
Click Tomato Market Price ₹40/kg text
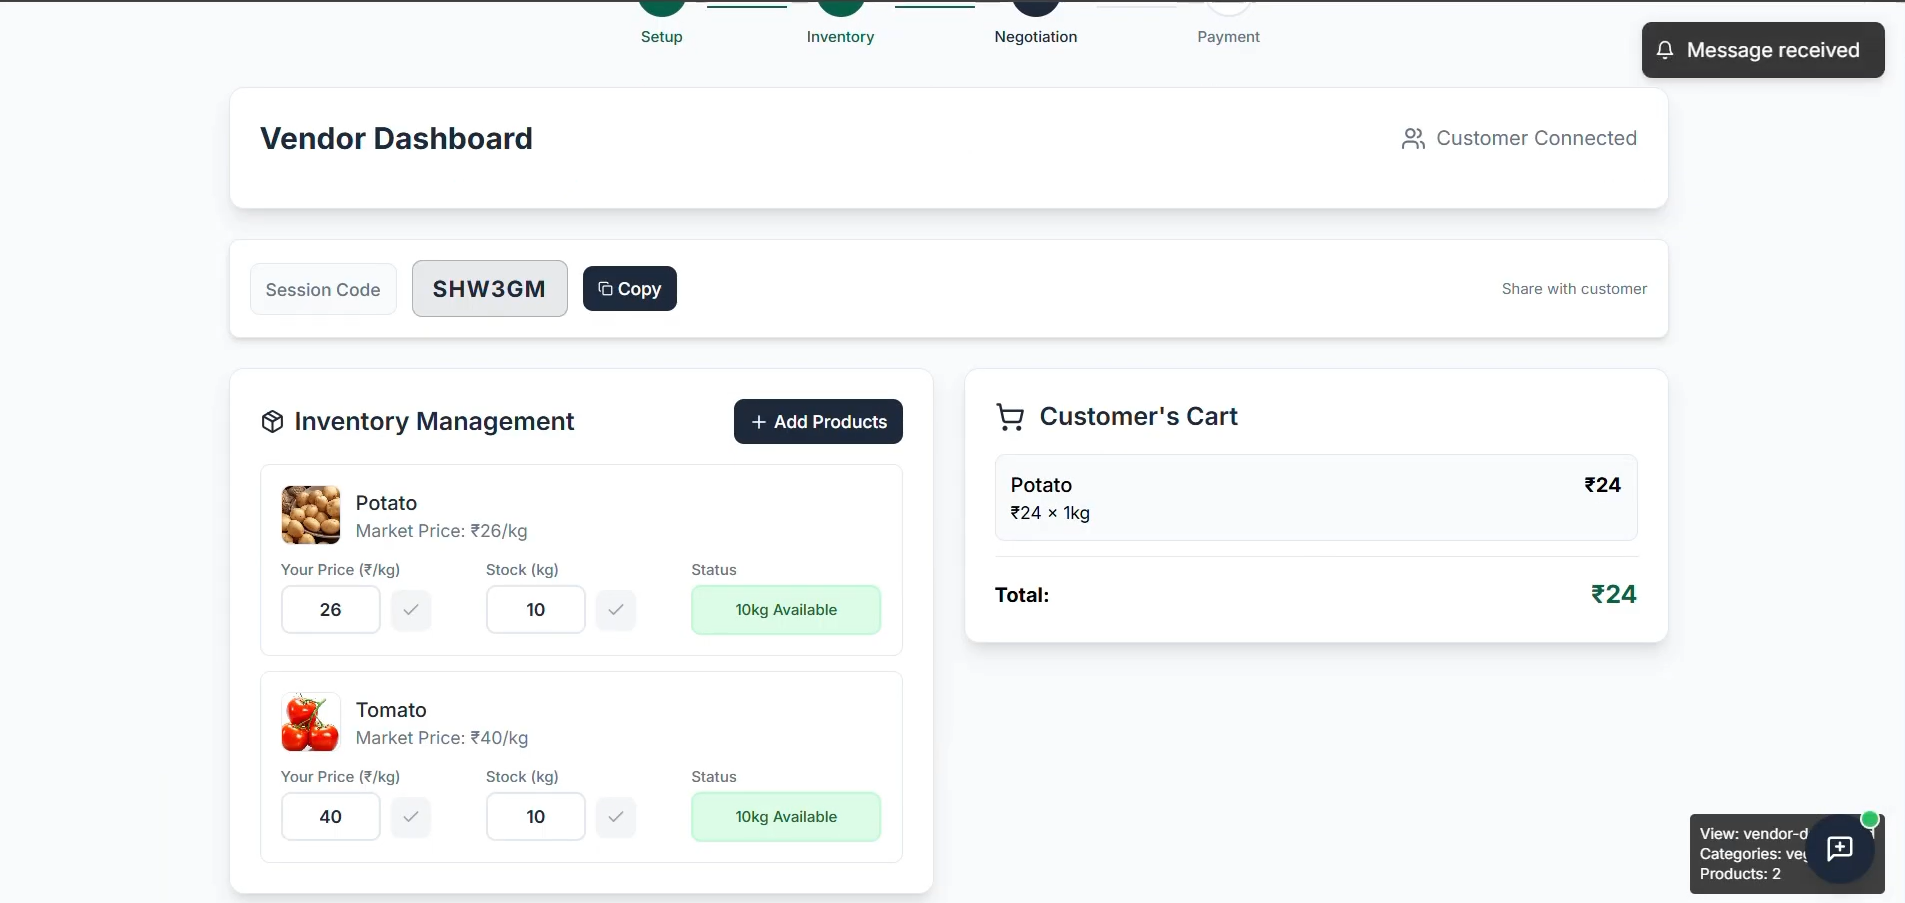[442, 738]
